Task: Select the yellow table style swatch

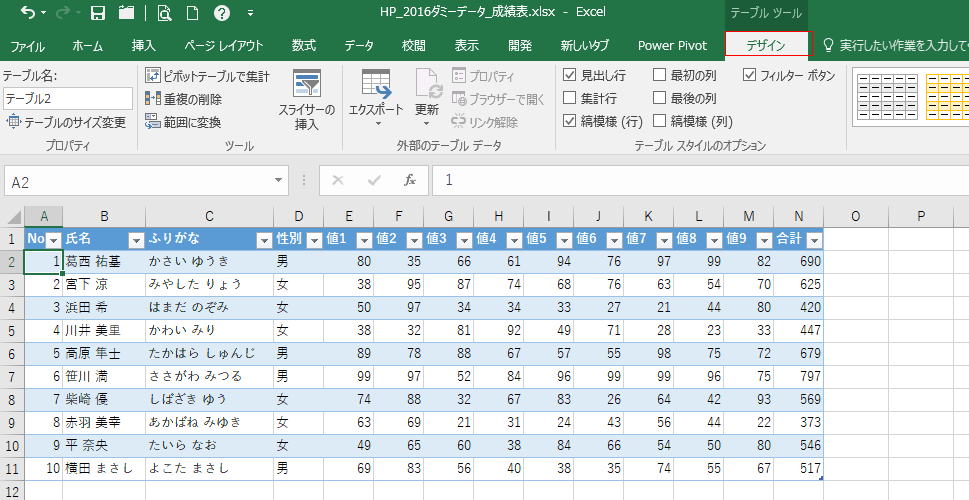Action: click(946, 96)
